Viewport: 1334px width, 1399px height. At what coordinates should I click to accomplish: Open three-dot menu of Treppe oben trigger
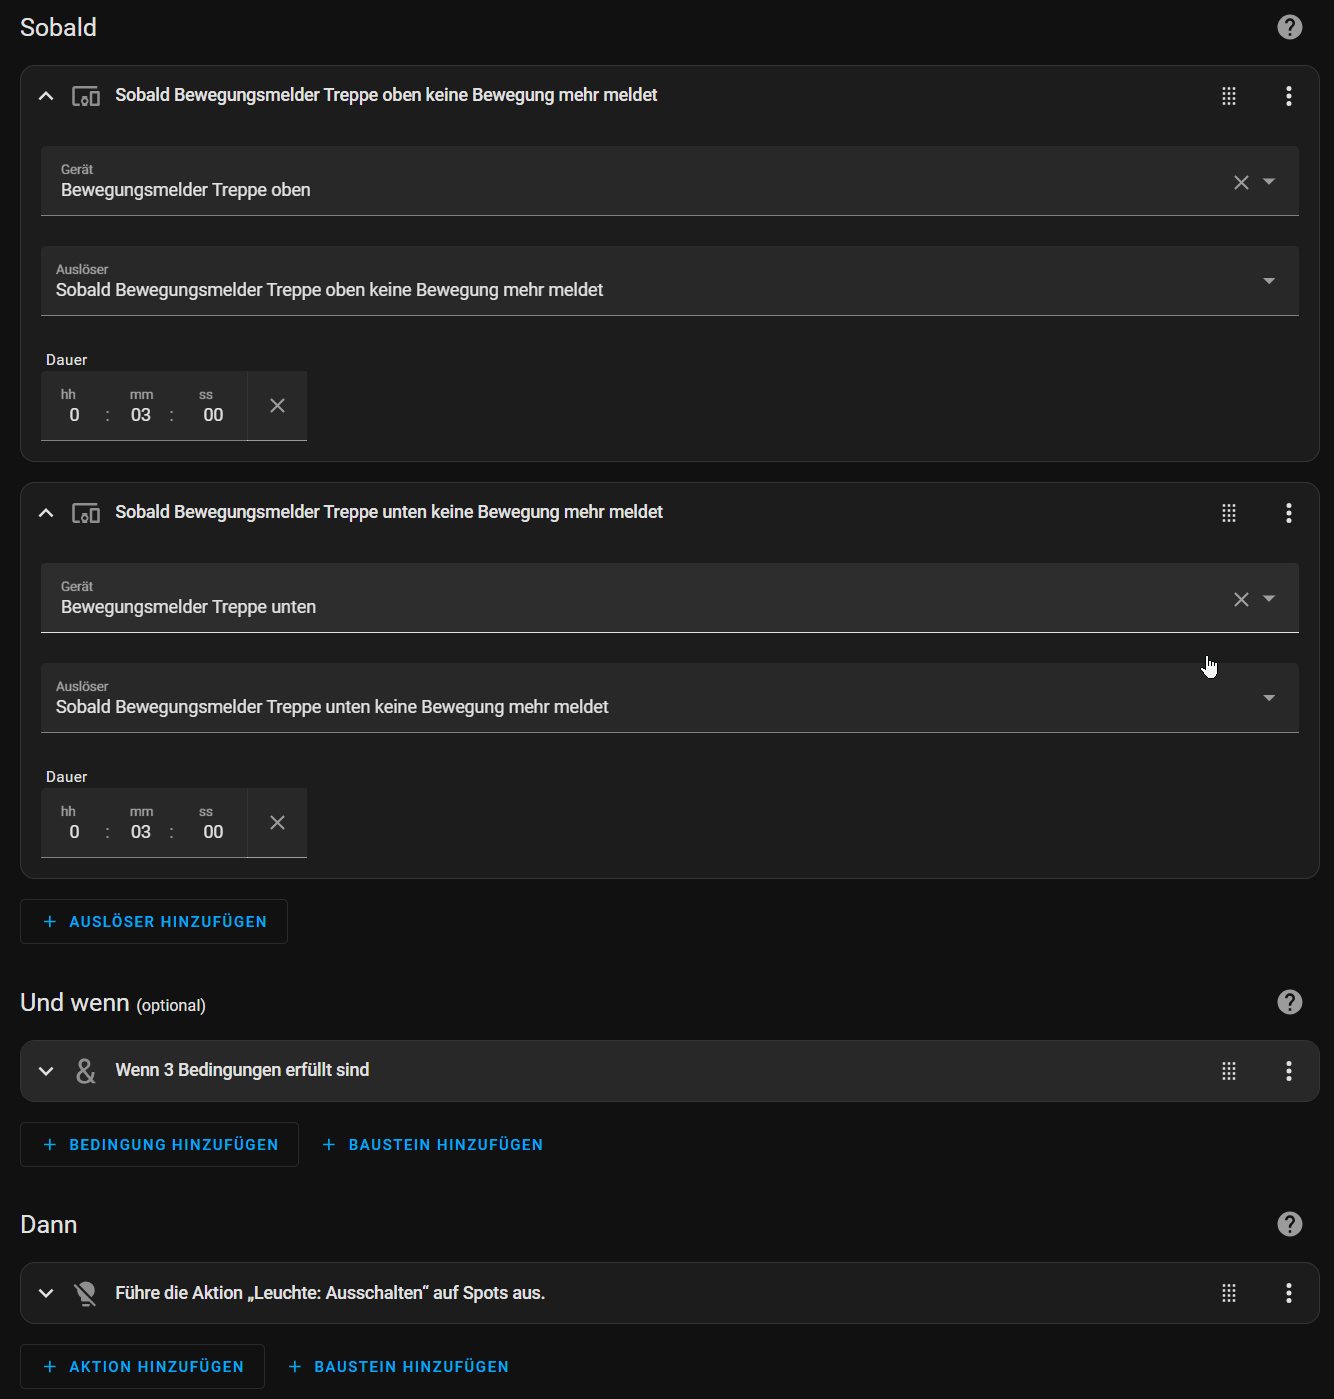pos(1288,96)
